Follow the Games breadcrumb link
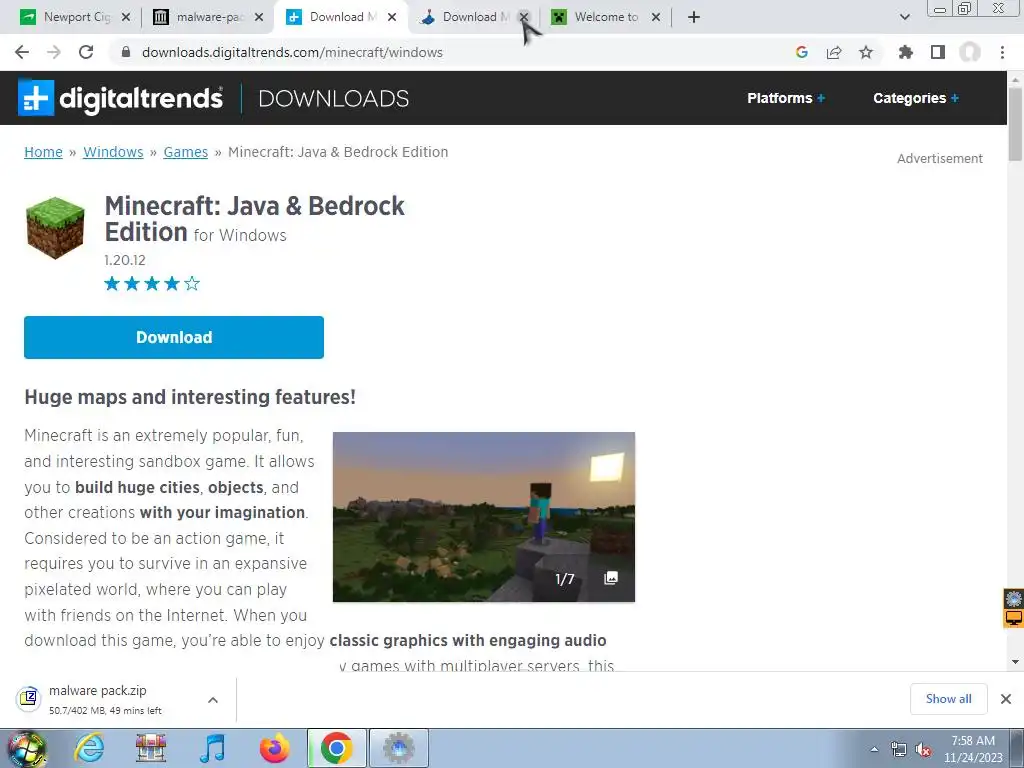The image size is (1024, 768). [185, 152]
